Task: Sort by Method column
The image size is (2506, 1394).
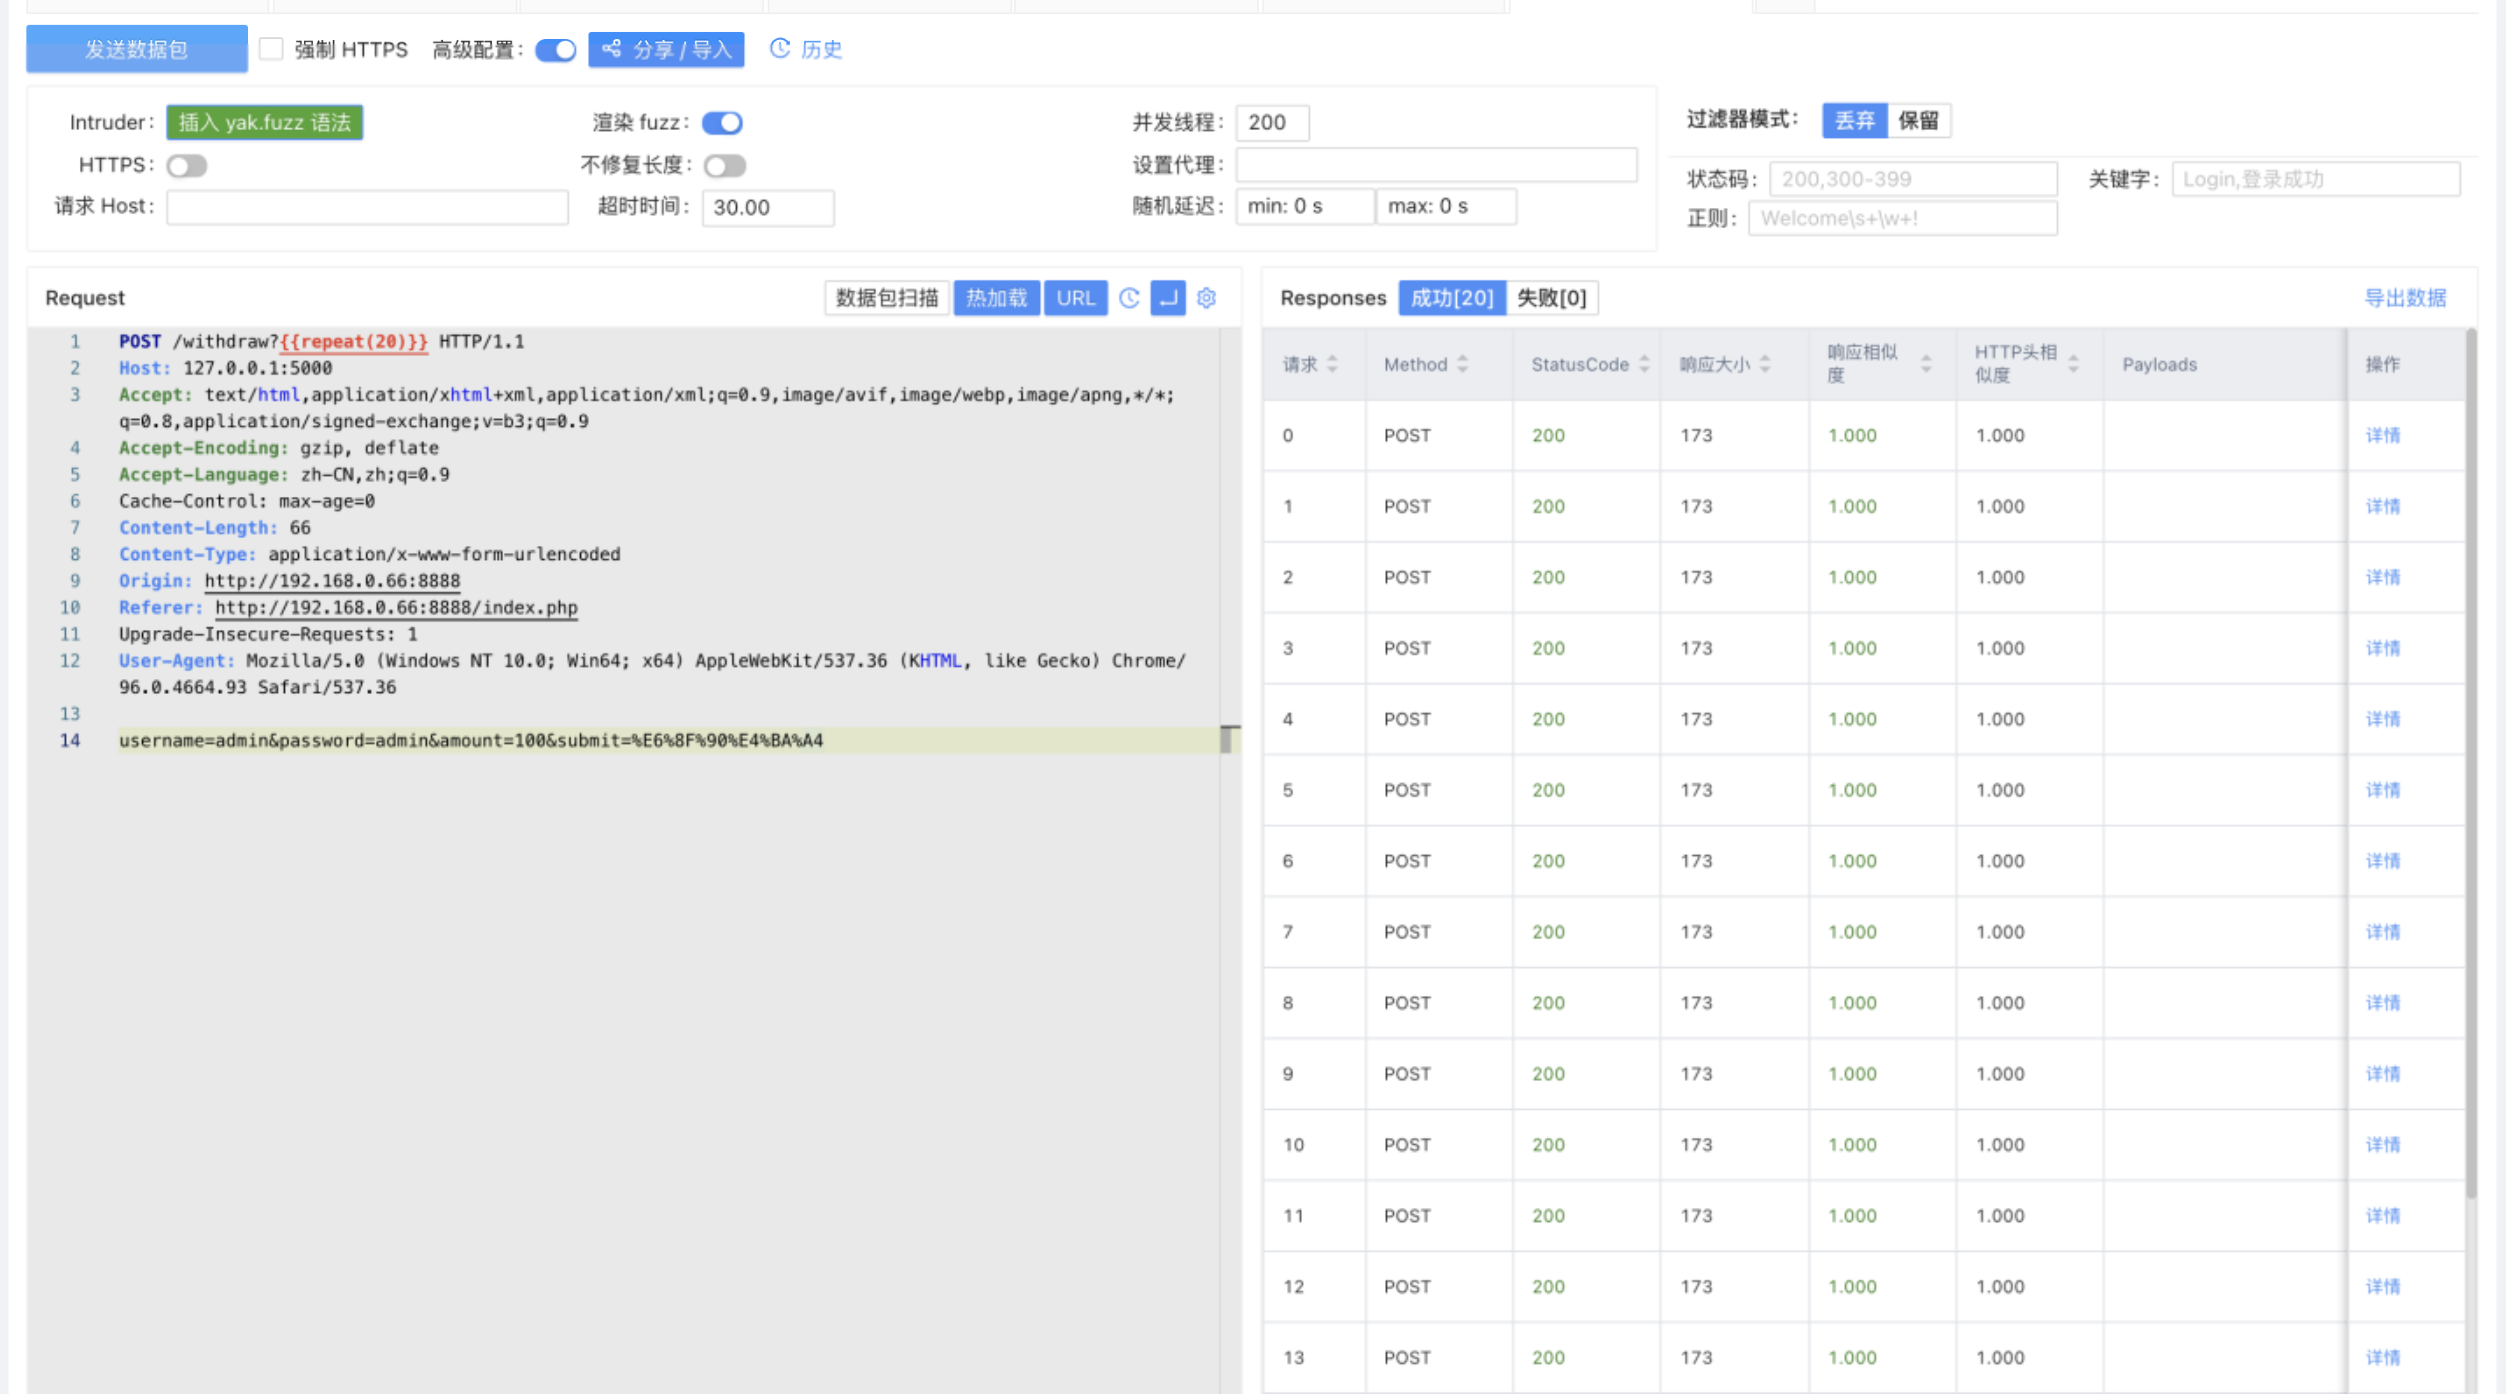Action: point(1463,364)
